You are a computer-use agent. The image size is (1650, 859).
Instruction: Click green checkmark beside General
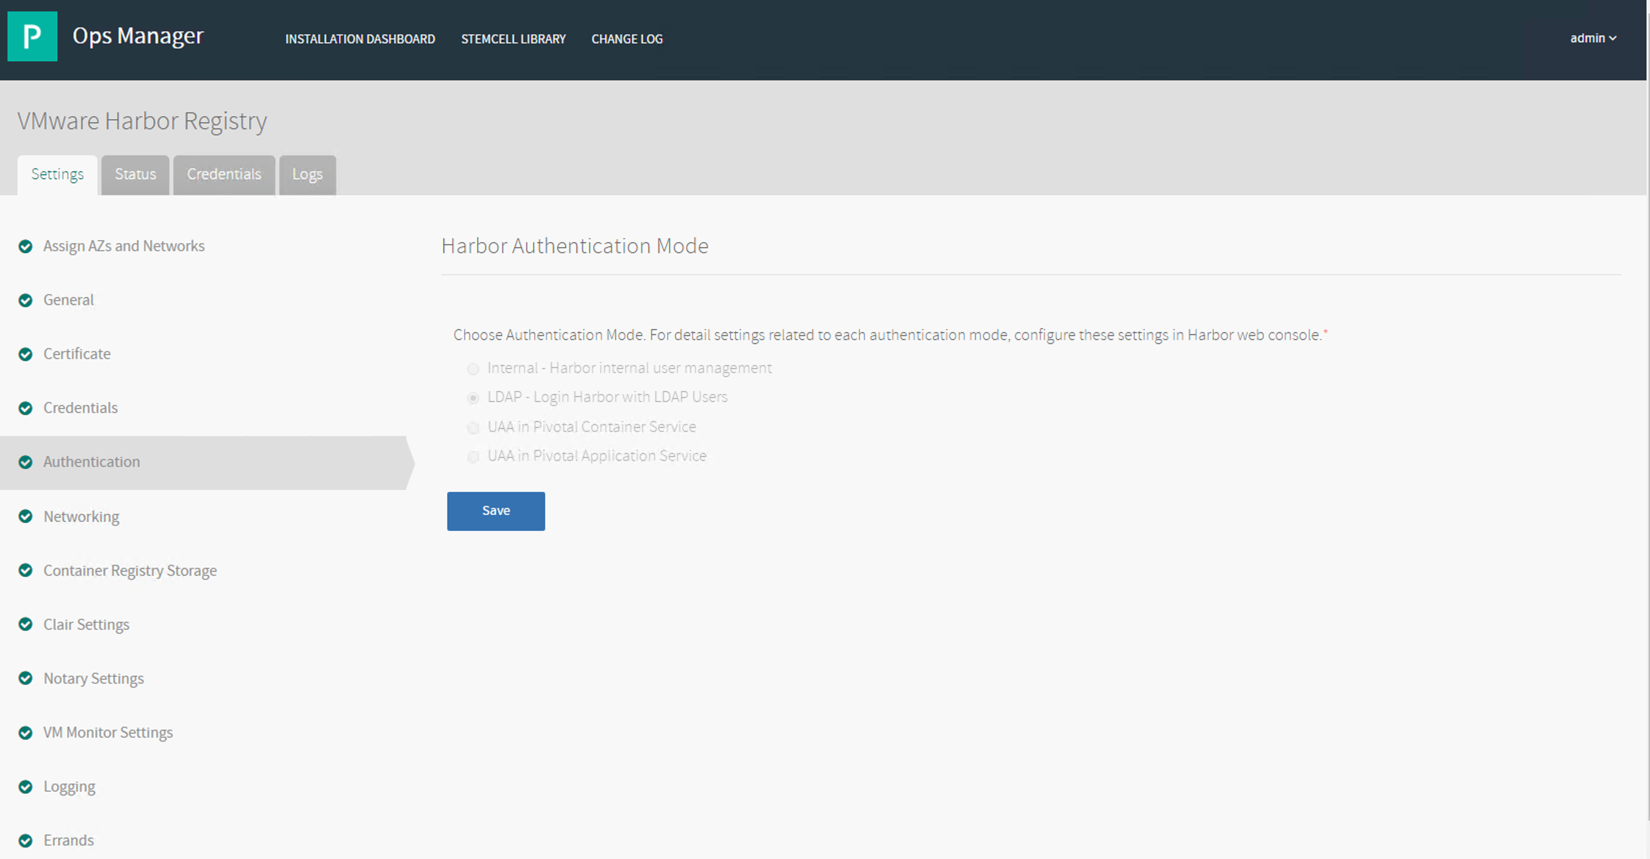(x=26, y=300)
